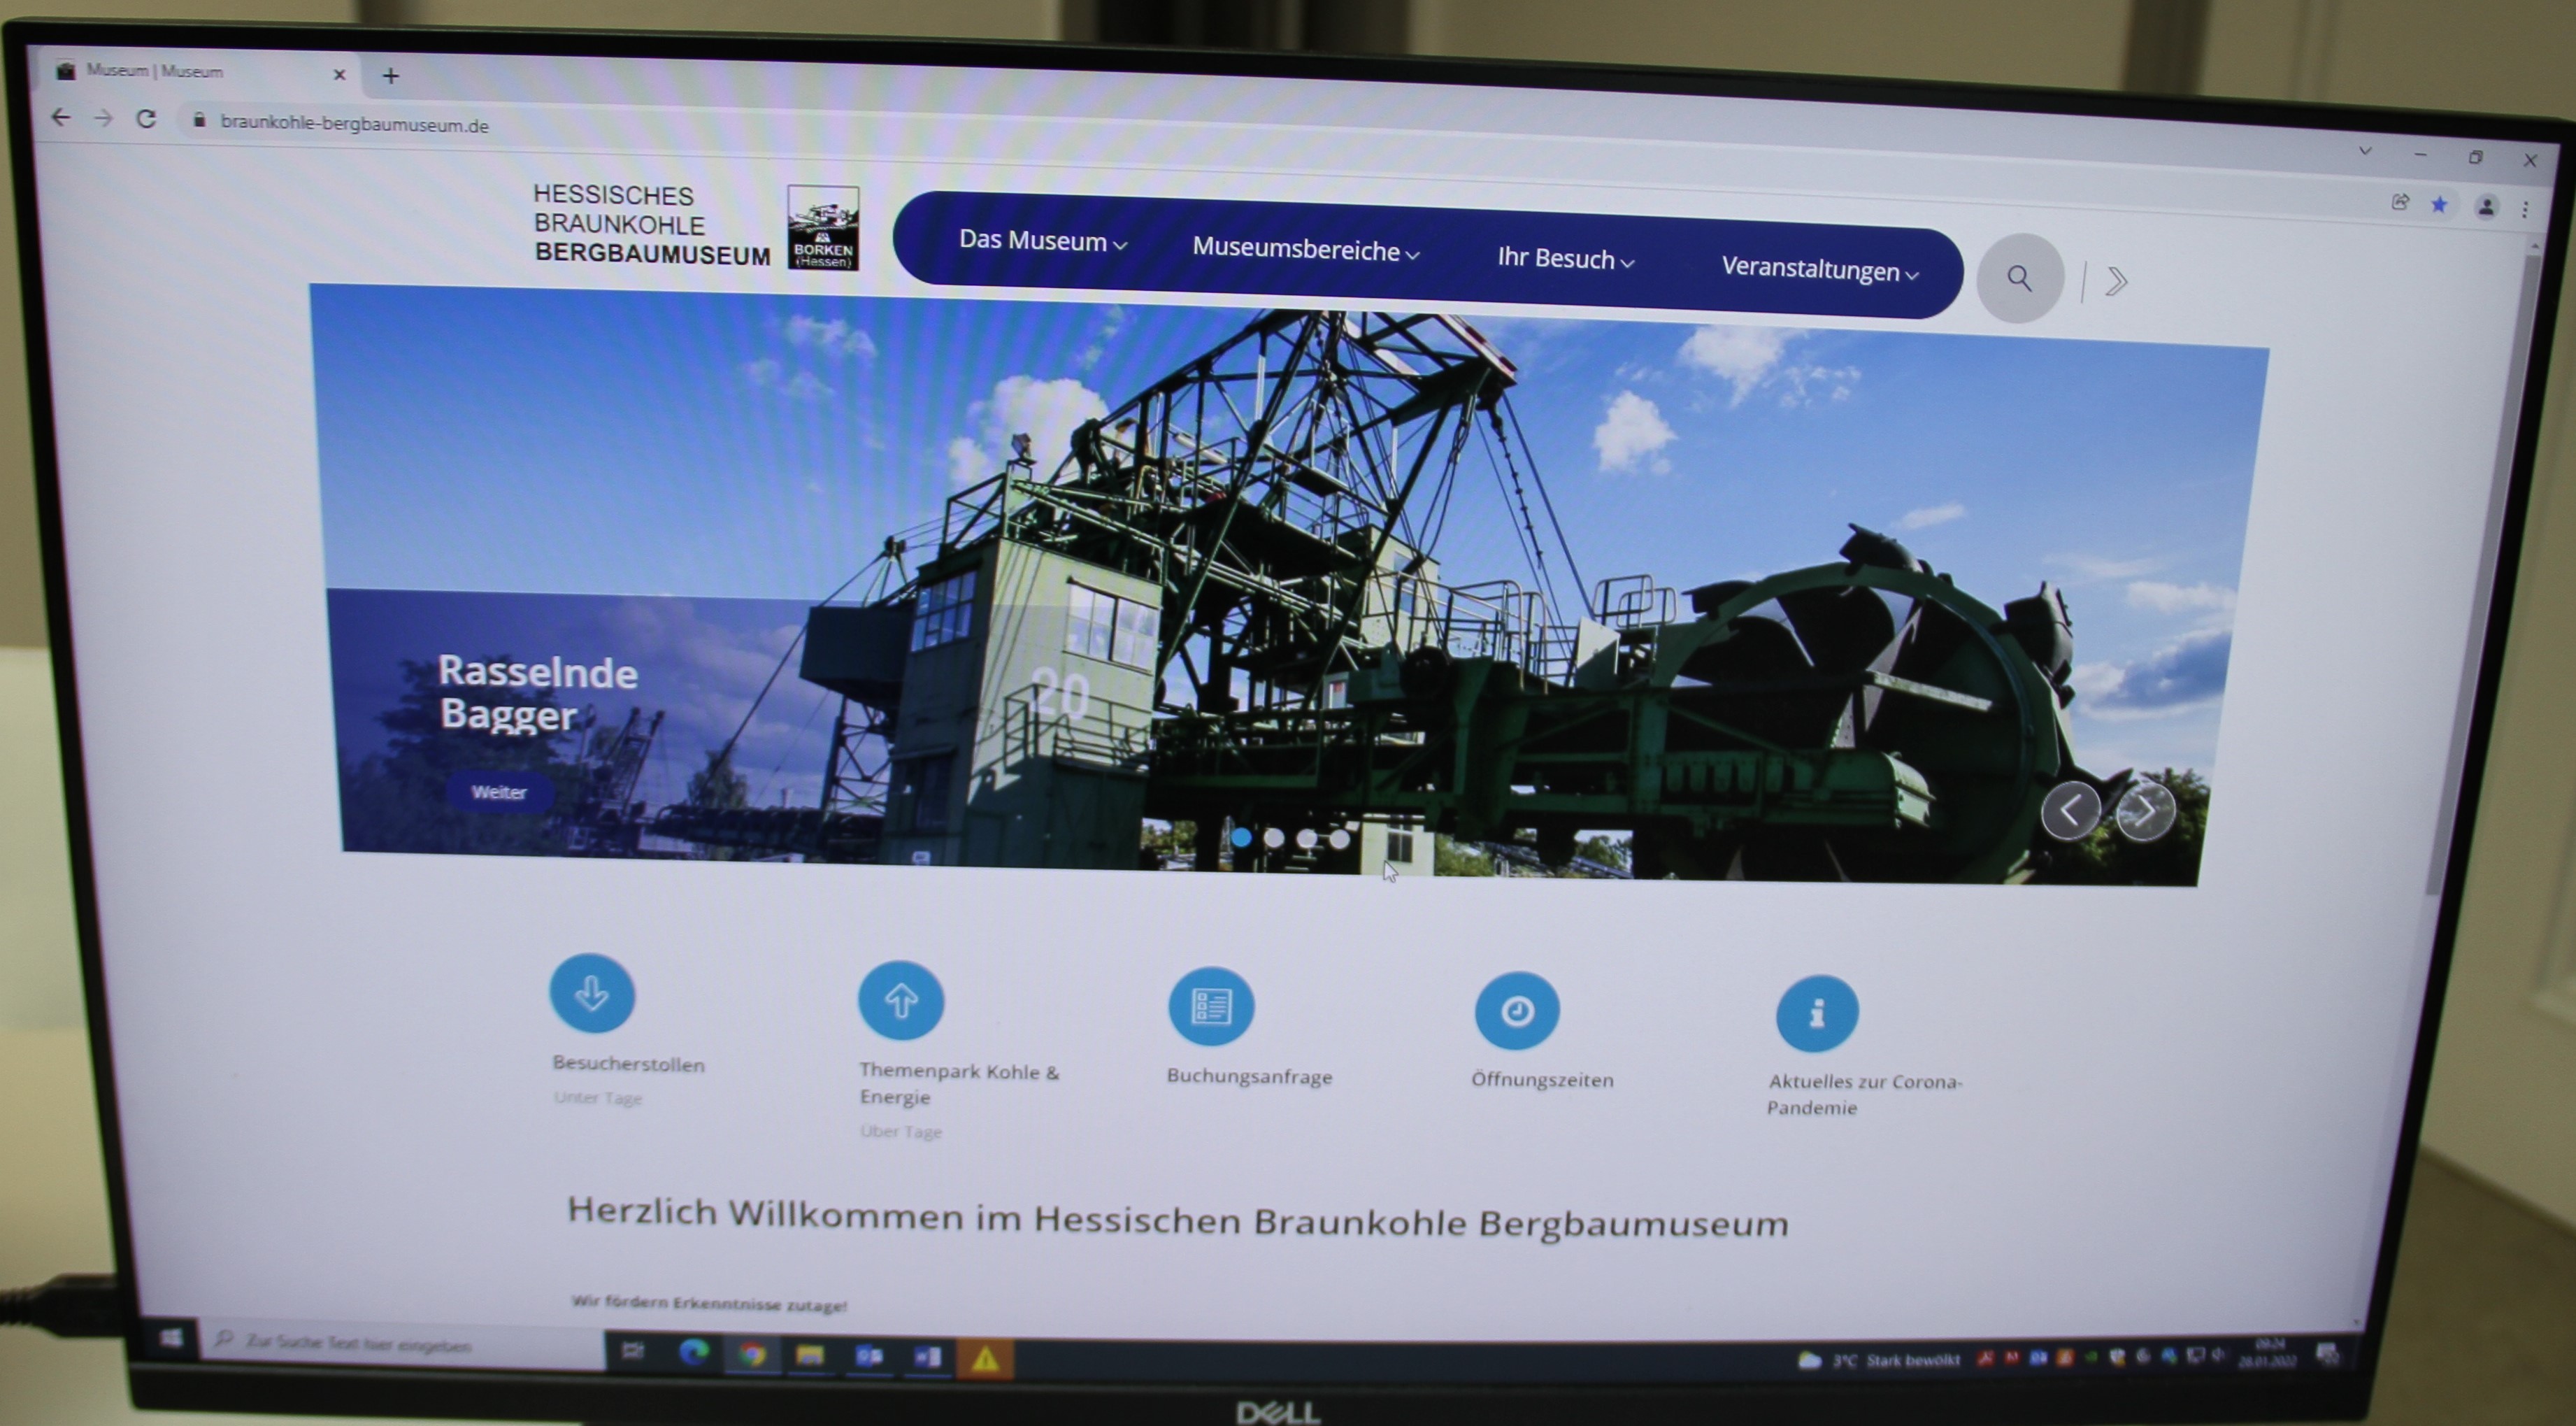The image size is (2576, 1426).
Task: Open the Buchungsanfrage form icon
Action: point(1211,1006)
